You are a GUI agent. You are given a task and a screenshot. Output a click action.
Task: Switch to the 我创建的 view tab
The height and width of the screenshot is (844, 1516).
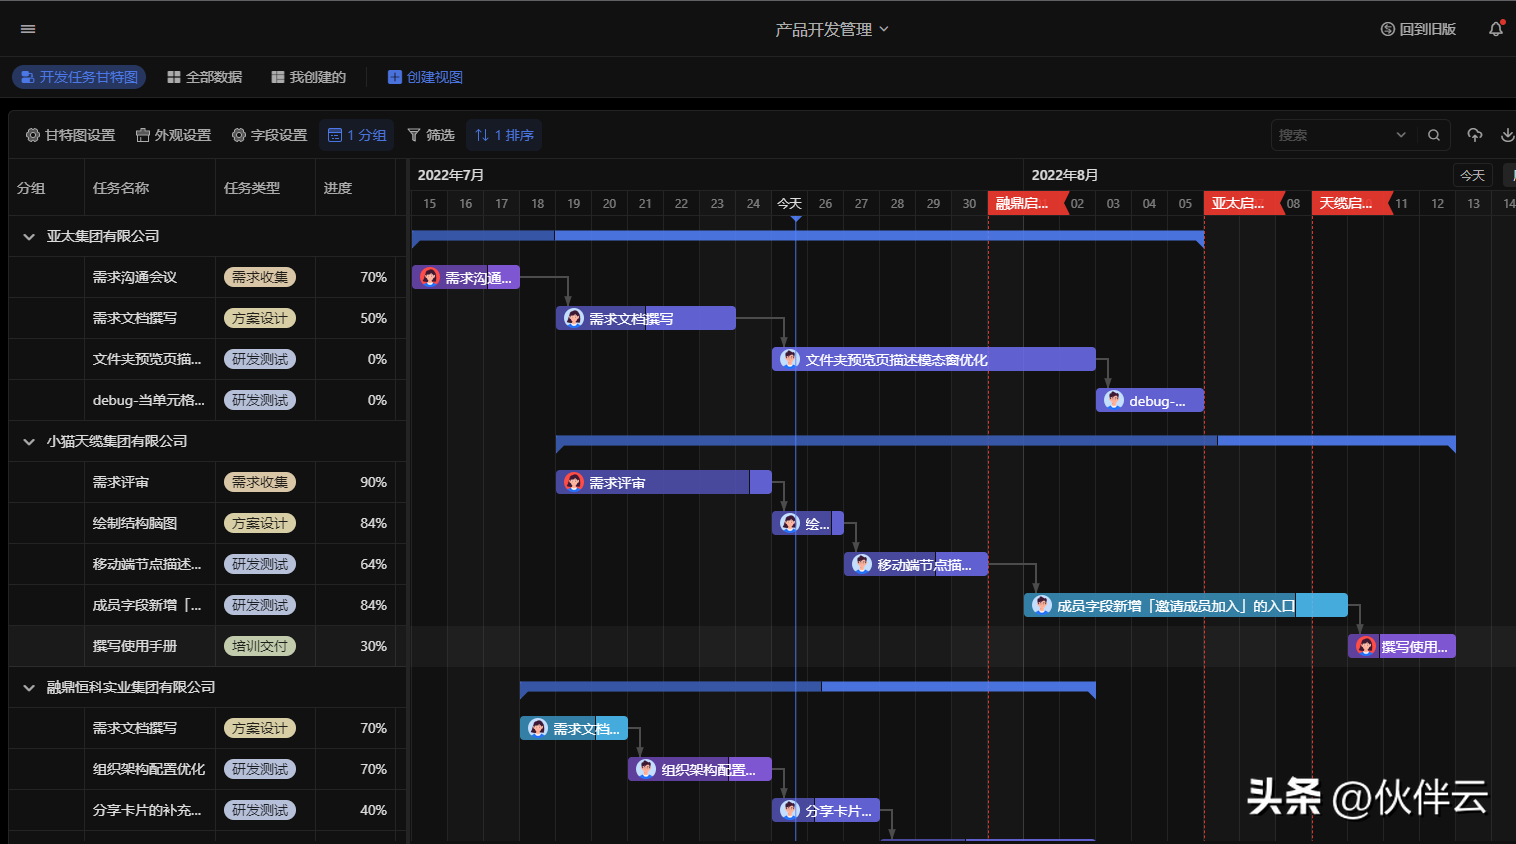click(309, 77)
